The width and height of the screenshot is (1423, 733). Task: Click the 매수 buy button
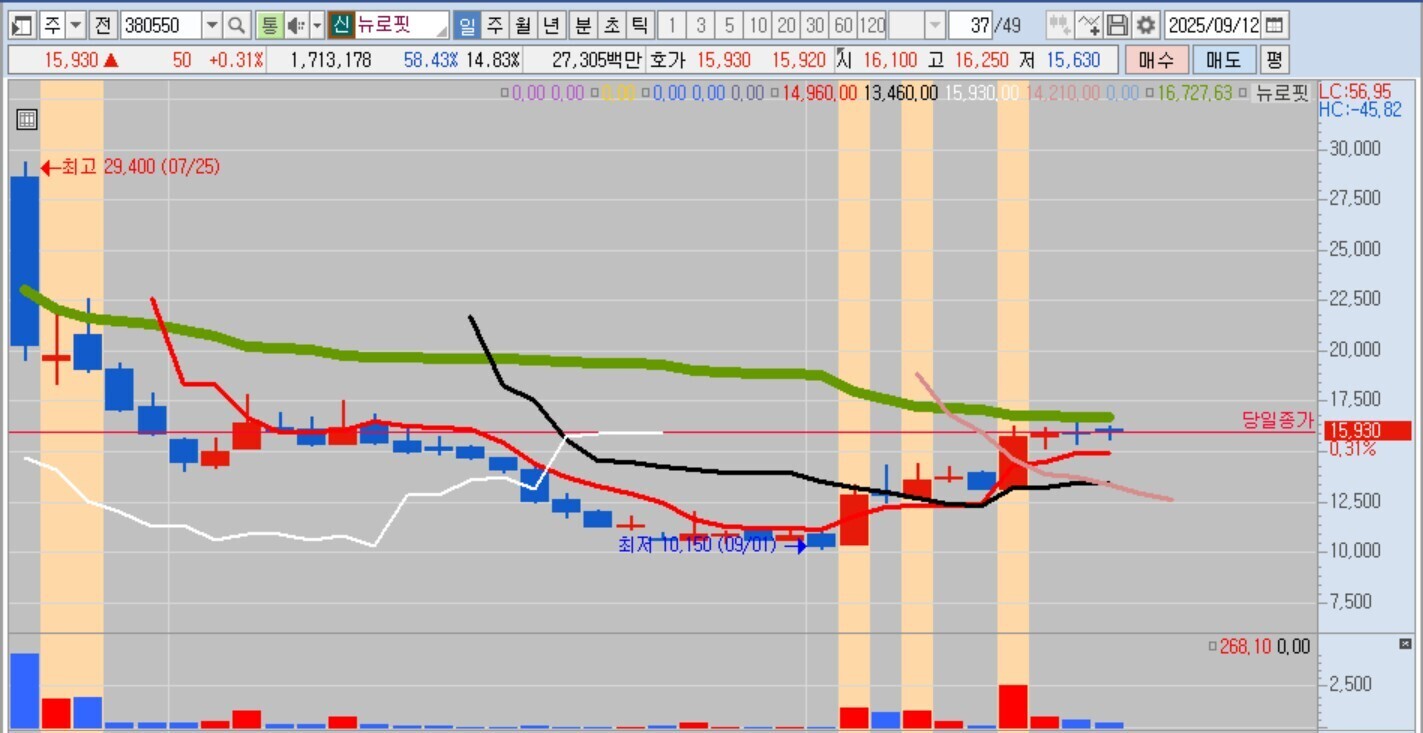[x=1157, y=60]
